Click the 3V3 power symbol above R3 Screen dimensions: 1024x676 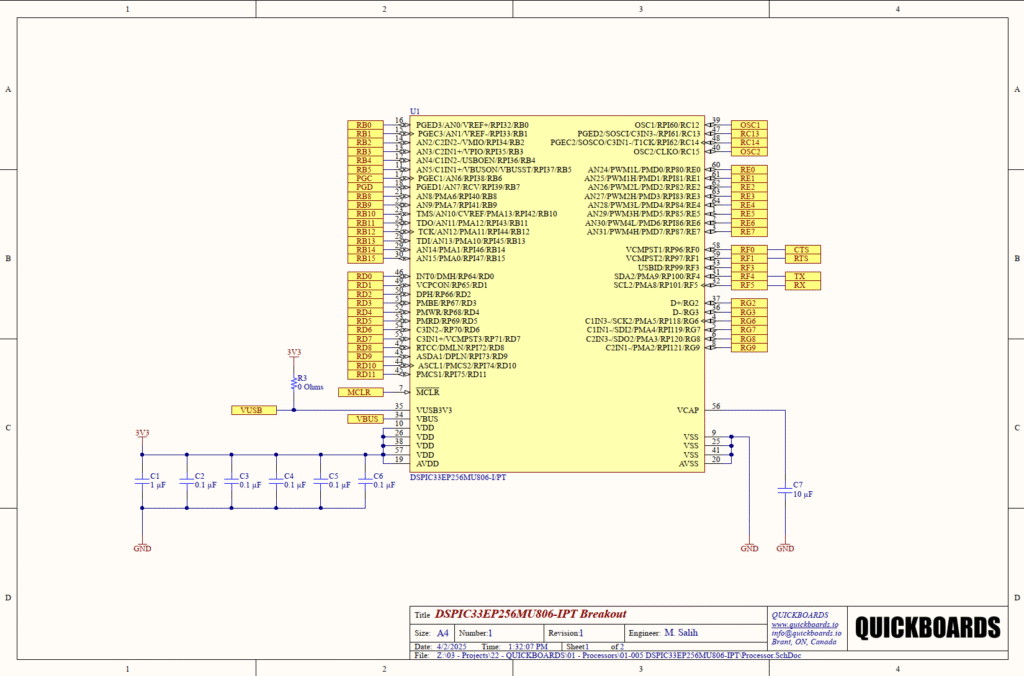pyautogui.click(x=293, y=353)
